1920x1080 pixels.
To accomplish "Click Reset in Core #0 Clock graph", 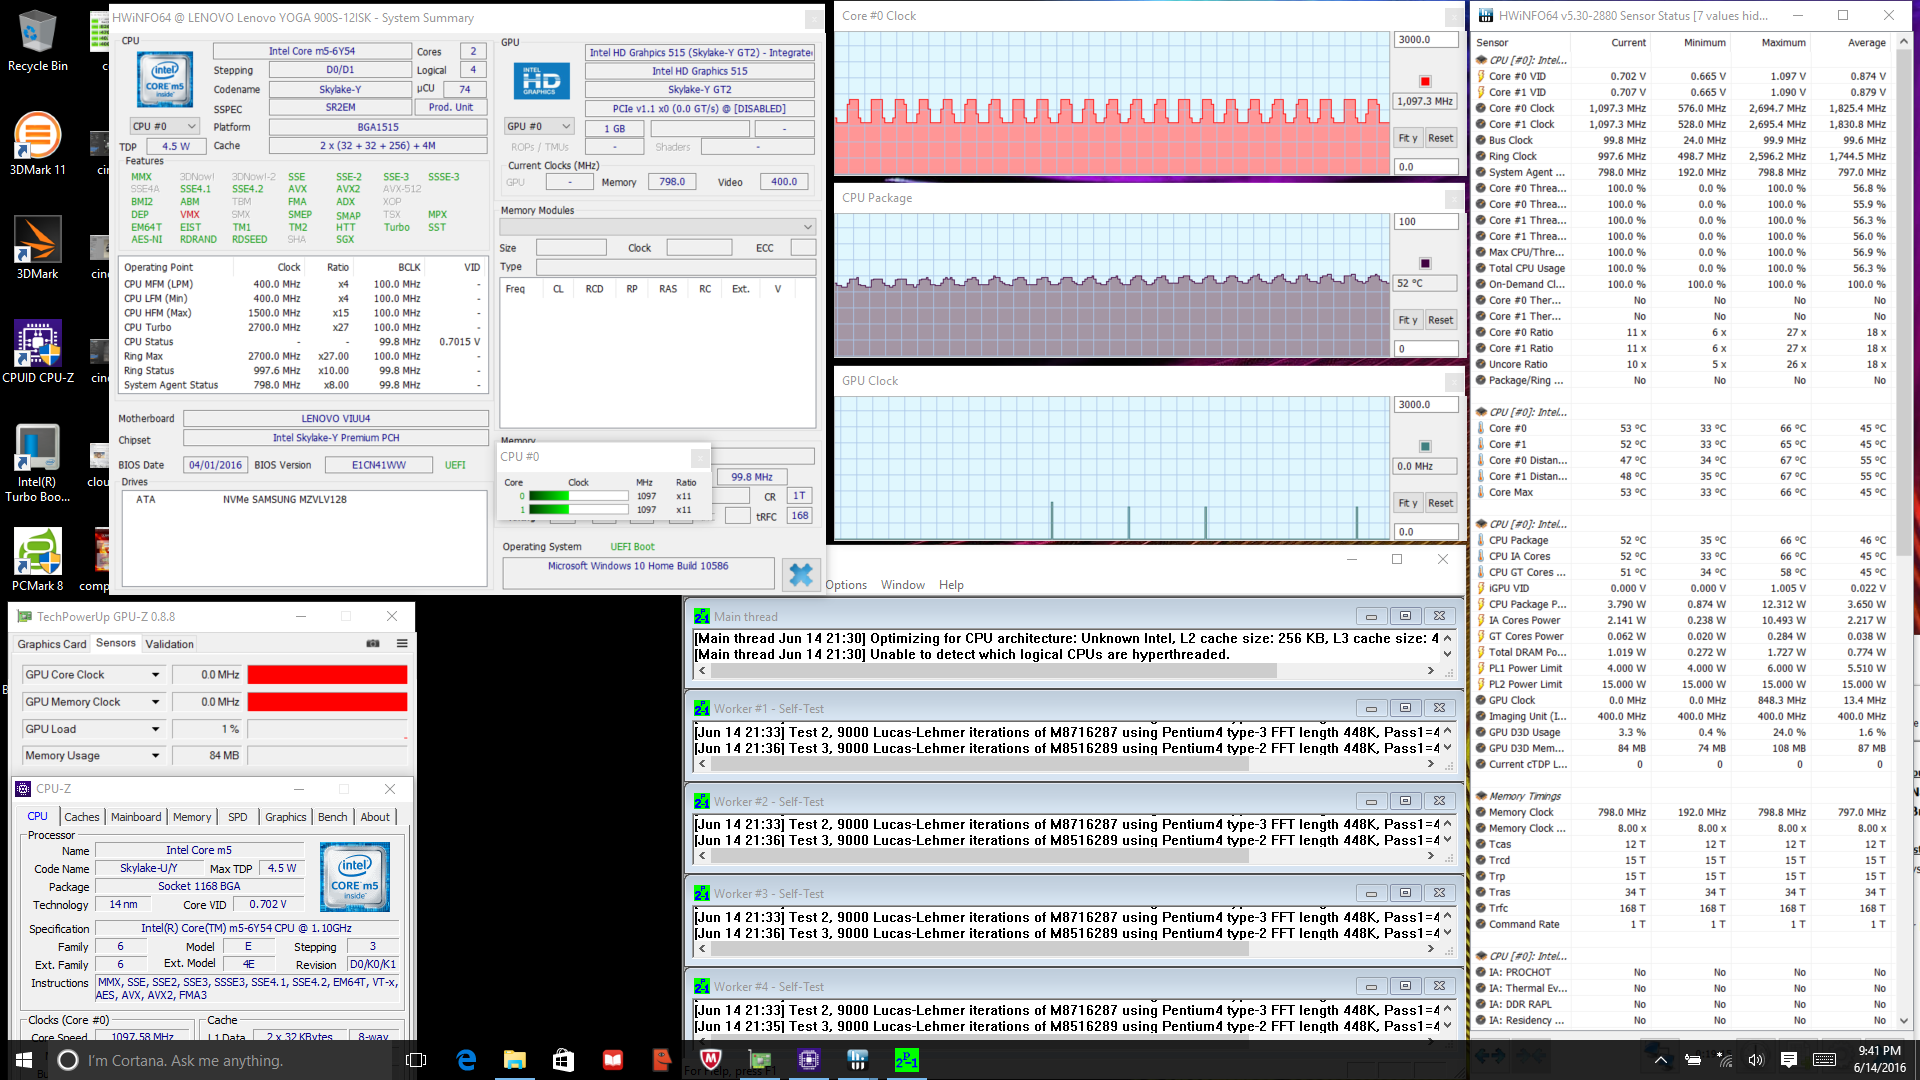I will [x=1440, y=138].
